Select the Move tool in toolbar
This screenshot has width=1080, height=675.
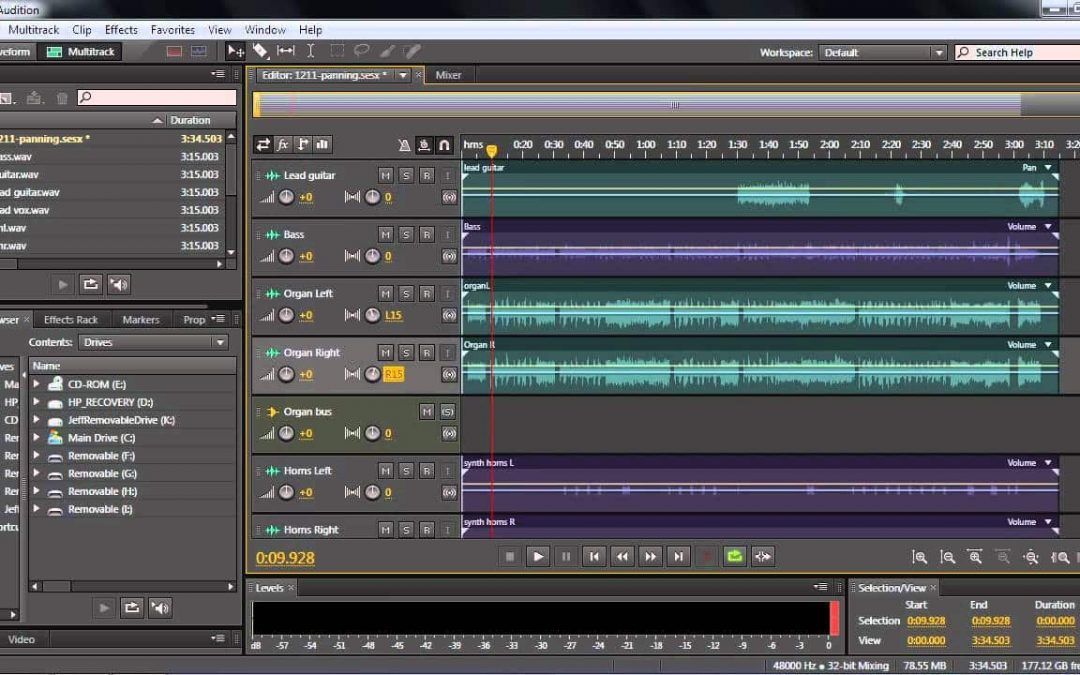[235, 51]
